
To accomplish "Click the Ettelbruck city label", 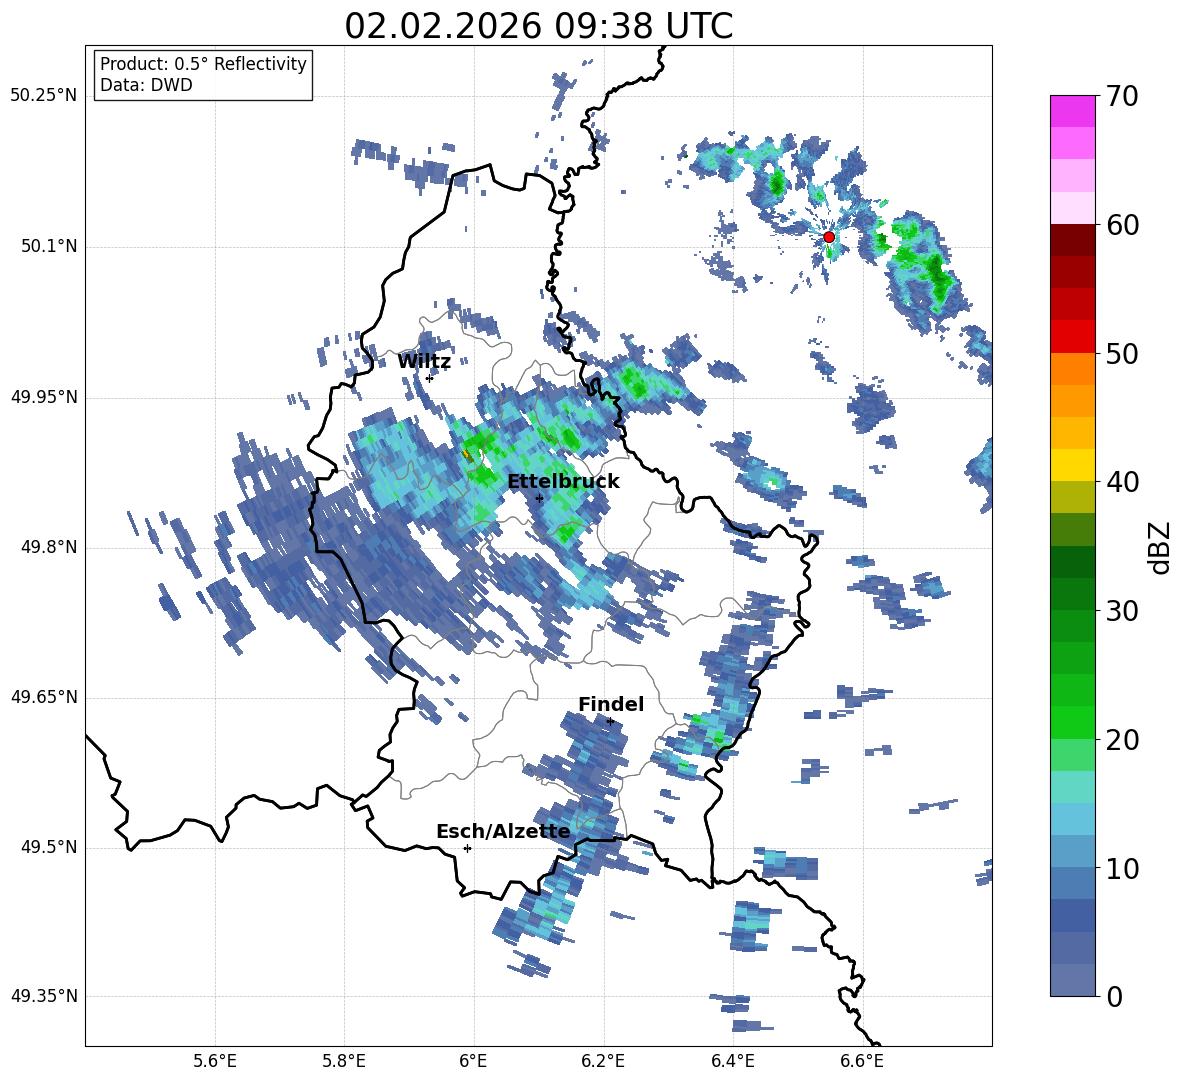I will pos(563,482).
